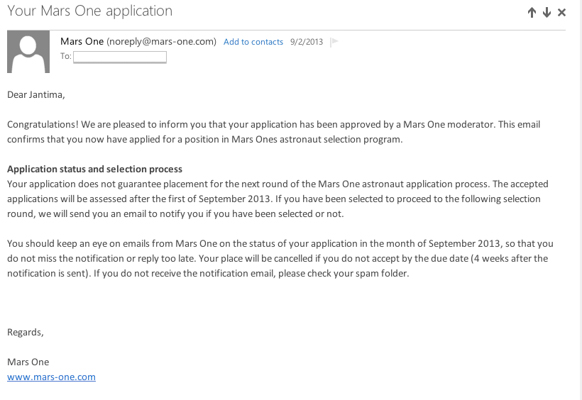Add Mars One to contacts
The height and width of the screenshot is (400, 582).
pyautogui.click(x=253, y=42)
